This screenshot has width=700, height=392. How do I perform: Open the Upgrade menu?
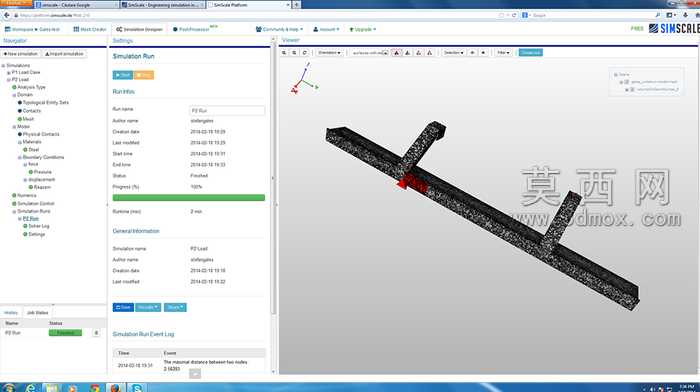pyautogui.click(x=362, y=29)
